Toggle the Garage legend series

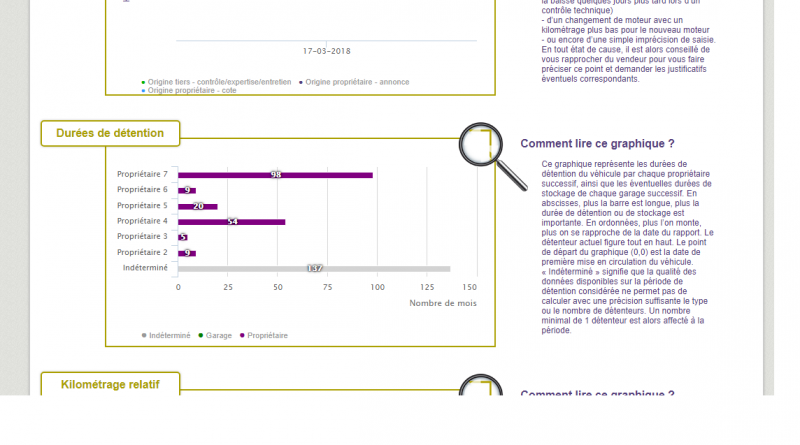click(215, 335)
